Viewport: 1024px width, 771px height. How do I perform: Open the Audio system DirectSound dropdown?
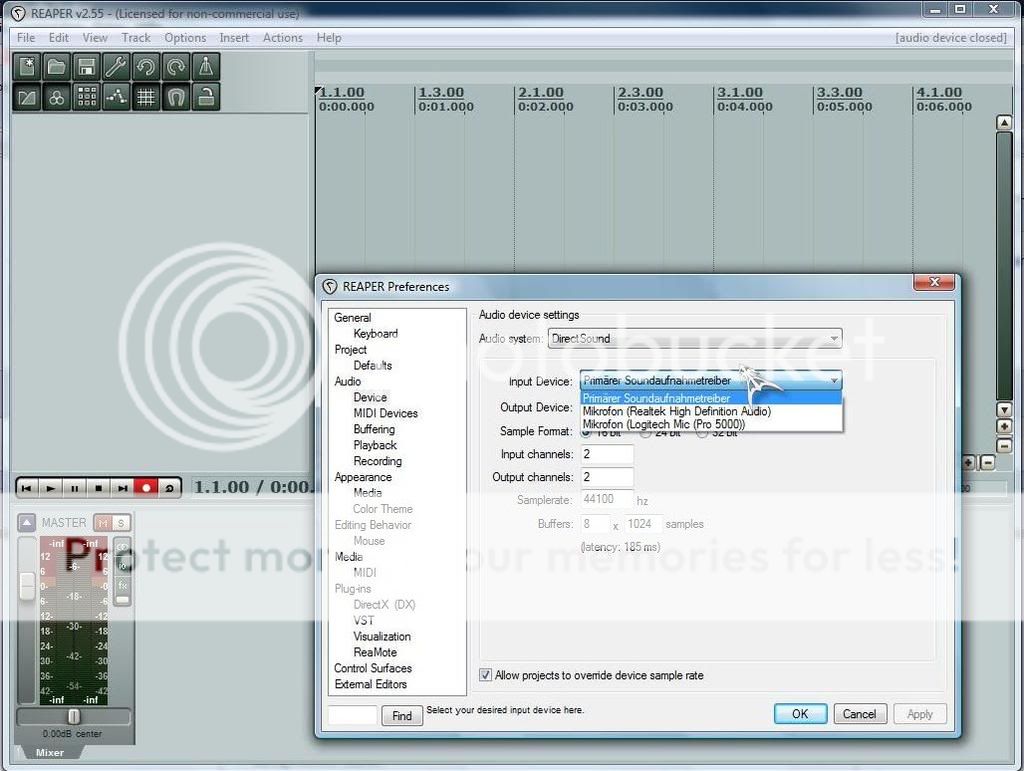(x=695, y=339)
